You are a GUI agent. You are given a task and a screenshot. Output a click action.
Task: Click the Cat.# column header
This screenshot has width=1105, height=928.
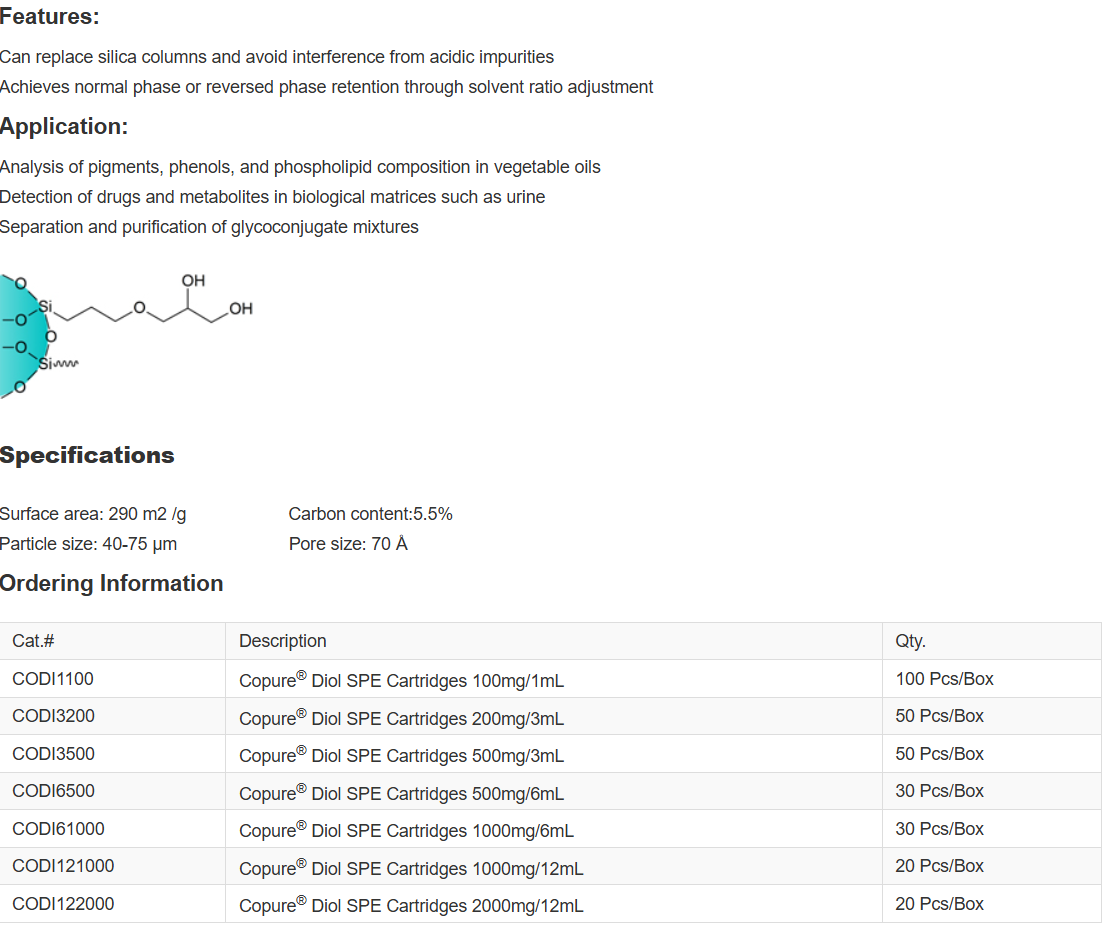coord(33,641)
